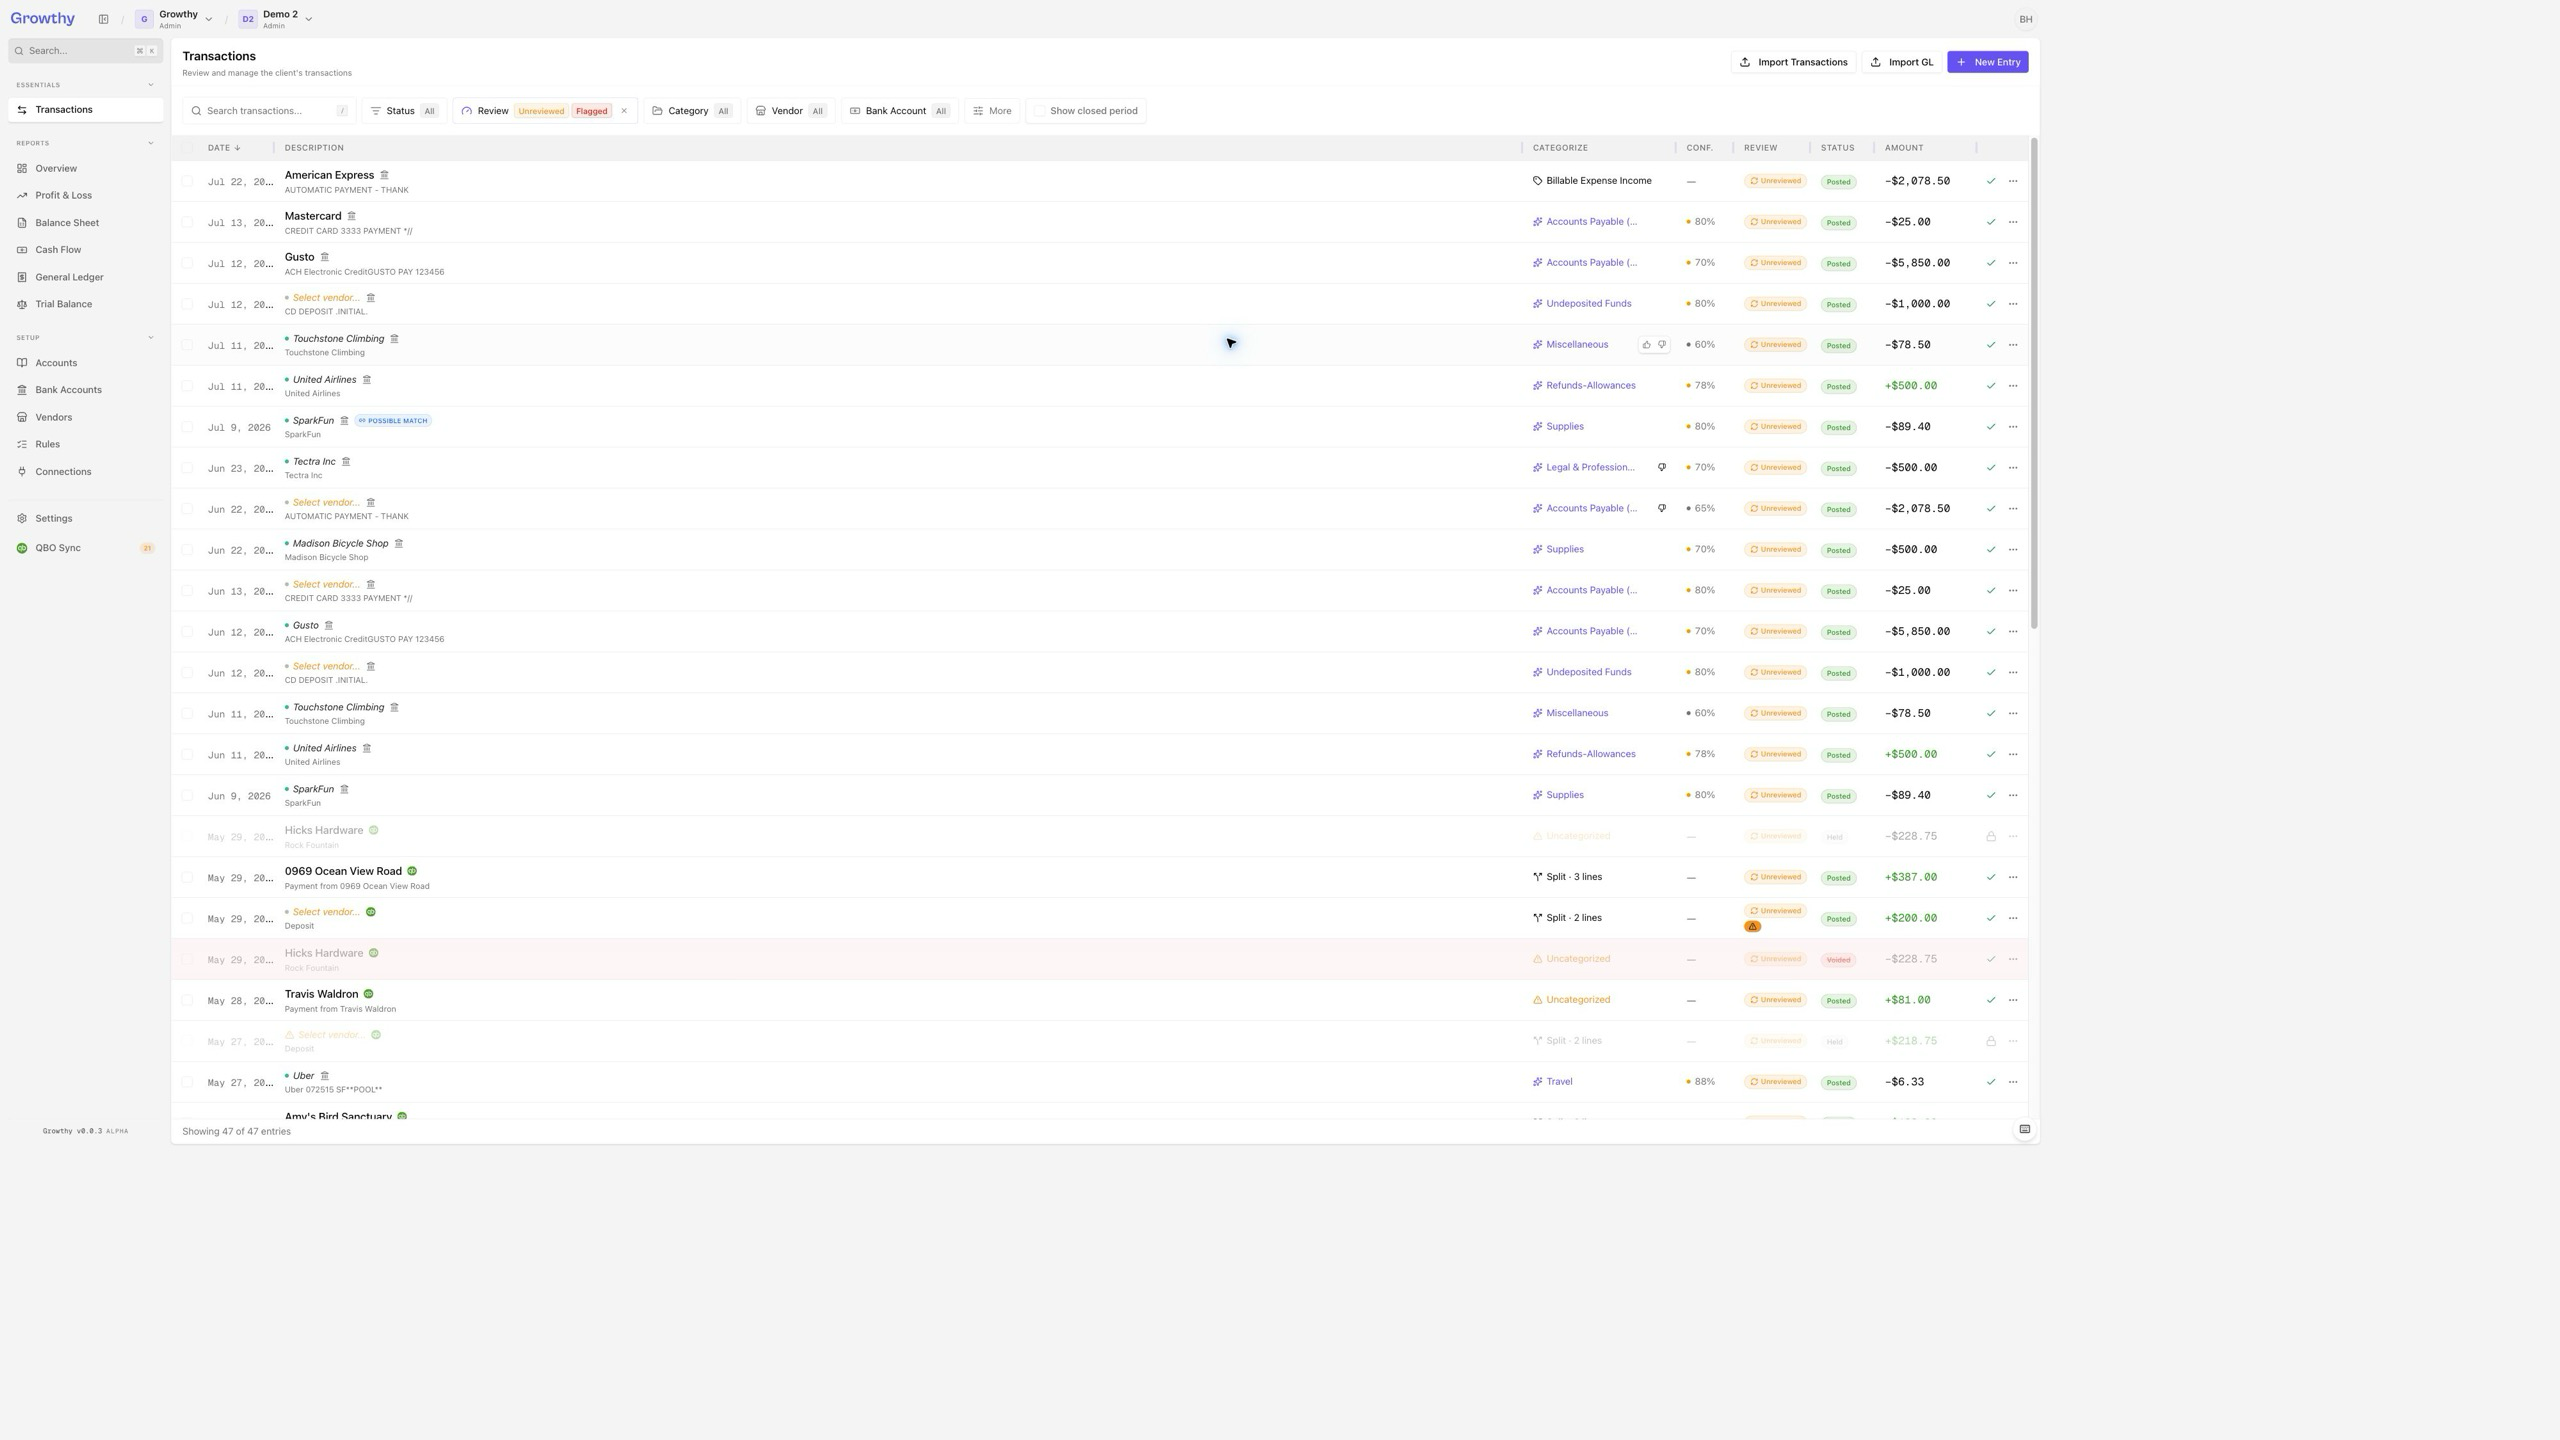Focus the global Search field in sidebar
Viewport: 2560px width, 1440px height.
tap(85, 51)
